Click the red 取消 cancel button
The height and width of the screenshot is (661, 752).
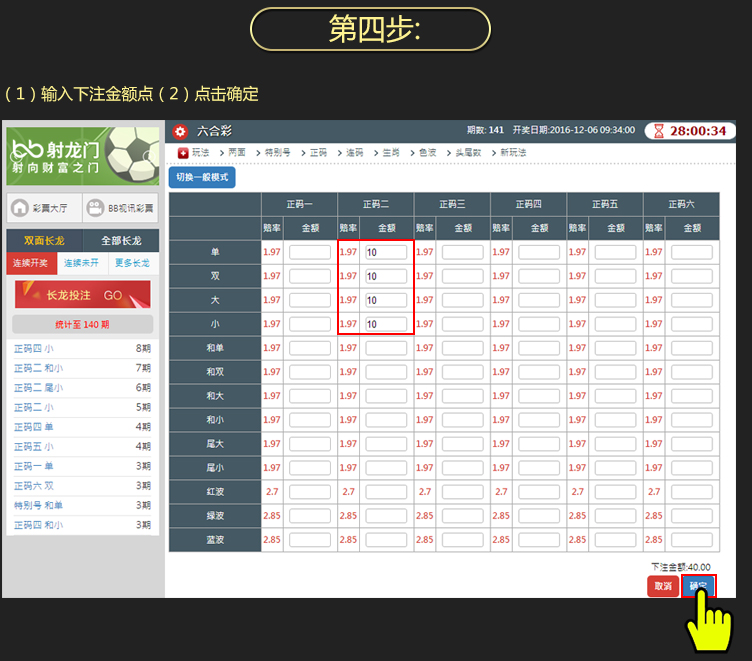tap(662, 586)
